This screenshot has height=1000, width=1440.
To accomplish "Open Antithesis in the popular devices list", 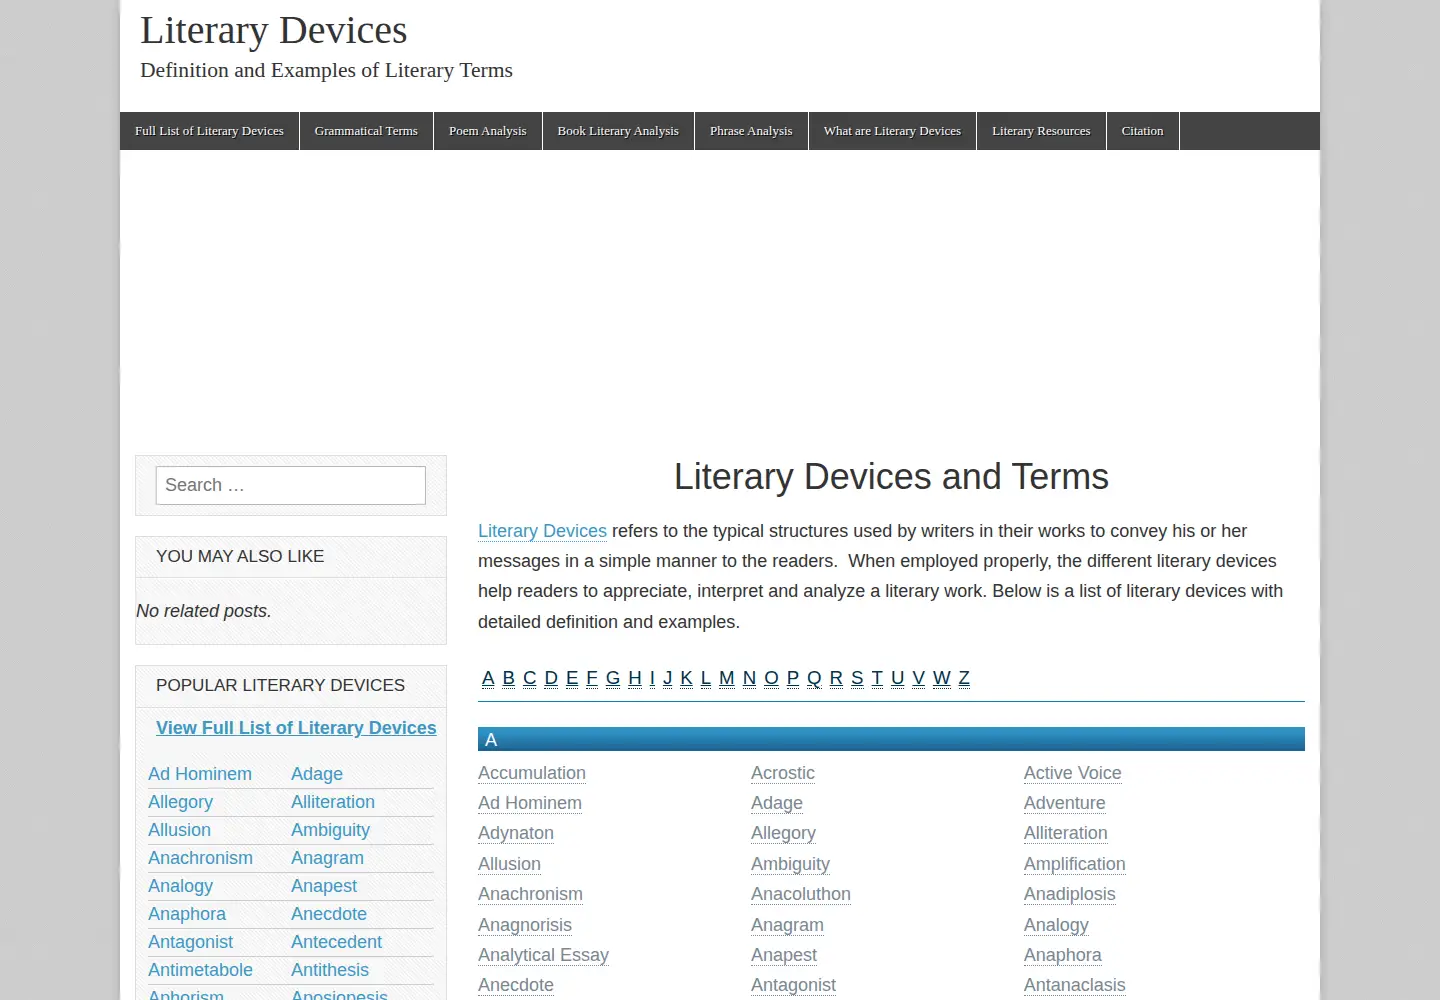I will pyautogui.click(x=330, y=970).
